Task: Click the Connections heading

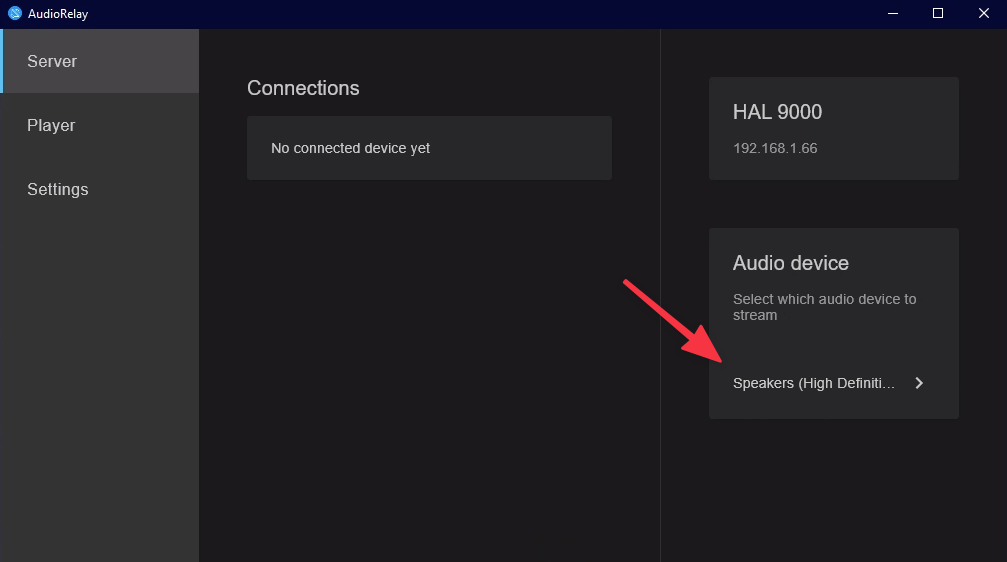Action: click(x=303, y=88)
